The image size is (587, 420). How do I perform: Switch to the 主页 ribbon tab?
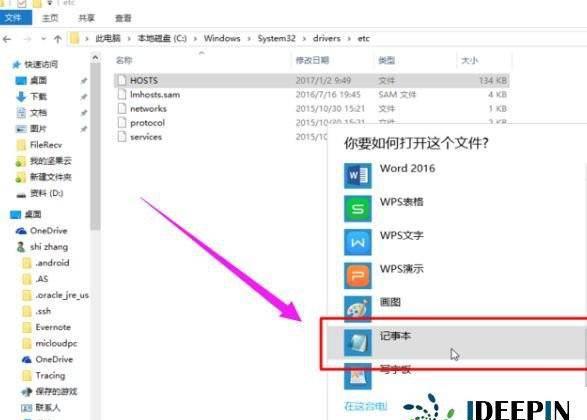pyautogui.click(x=50, y=18)
